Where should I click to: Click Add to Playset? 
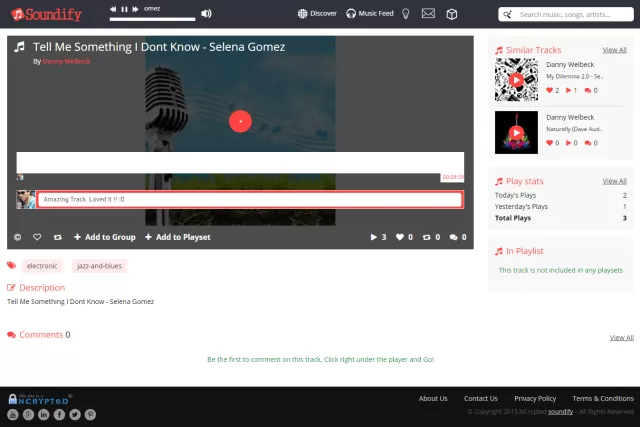[x=178, y=237]
